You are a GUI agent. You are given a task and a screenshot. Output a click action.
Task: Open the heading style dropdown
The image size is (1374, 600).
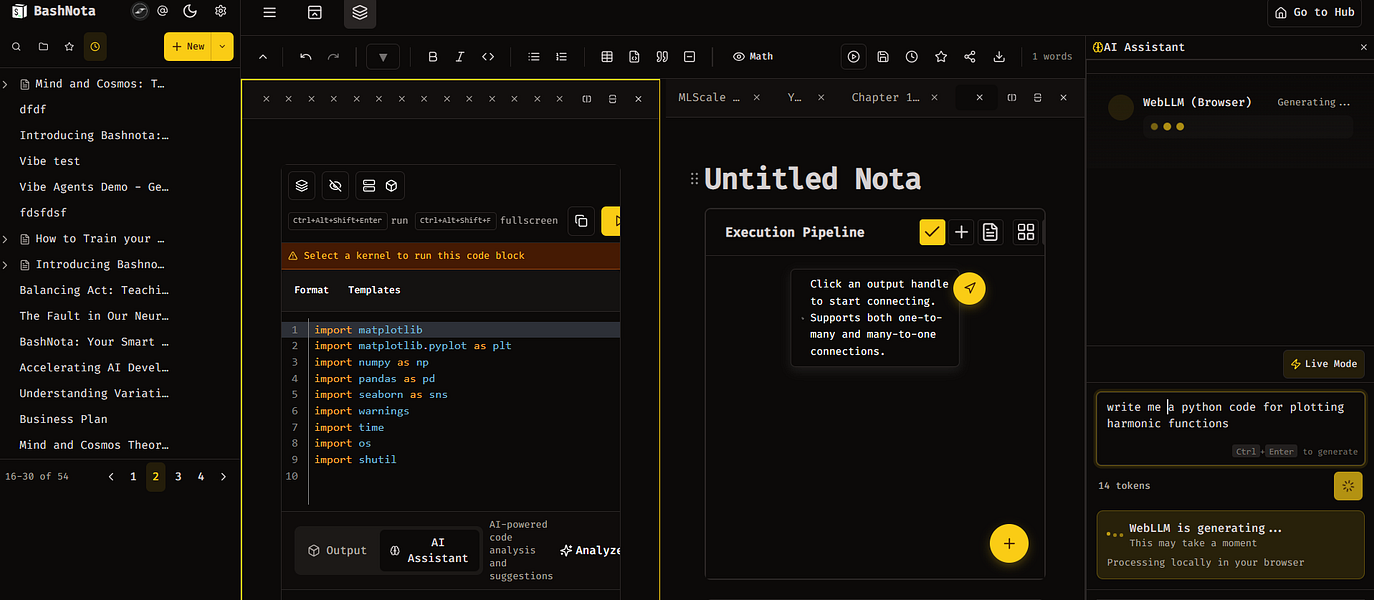[x=383, y=57]
